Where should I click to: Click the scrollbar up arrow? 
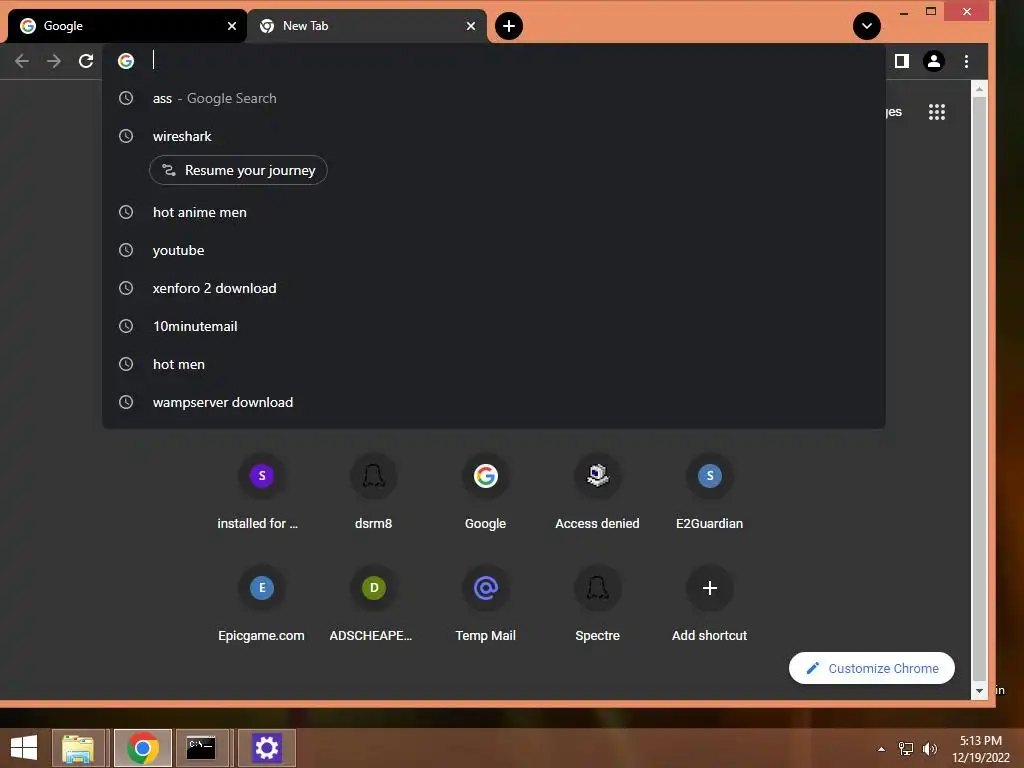(x=979, y=88)
